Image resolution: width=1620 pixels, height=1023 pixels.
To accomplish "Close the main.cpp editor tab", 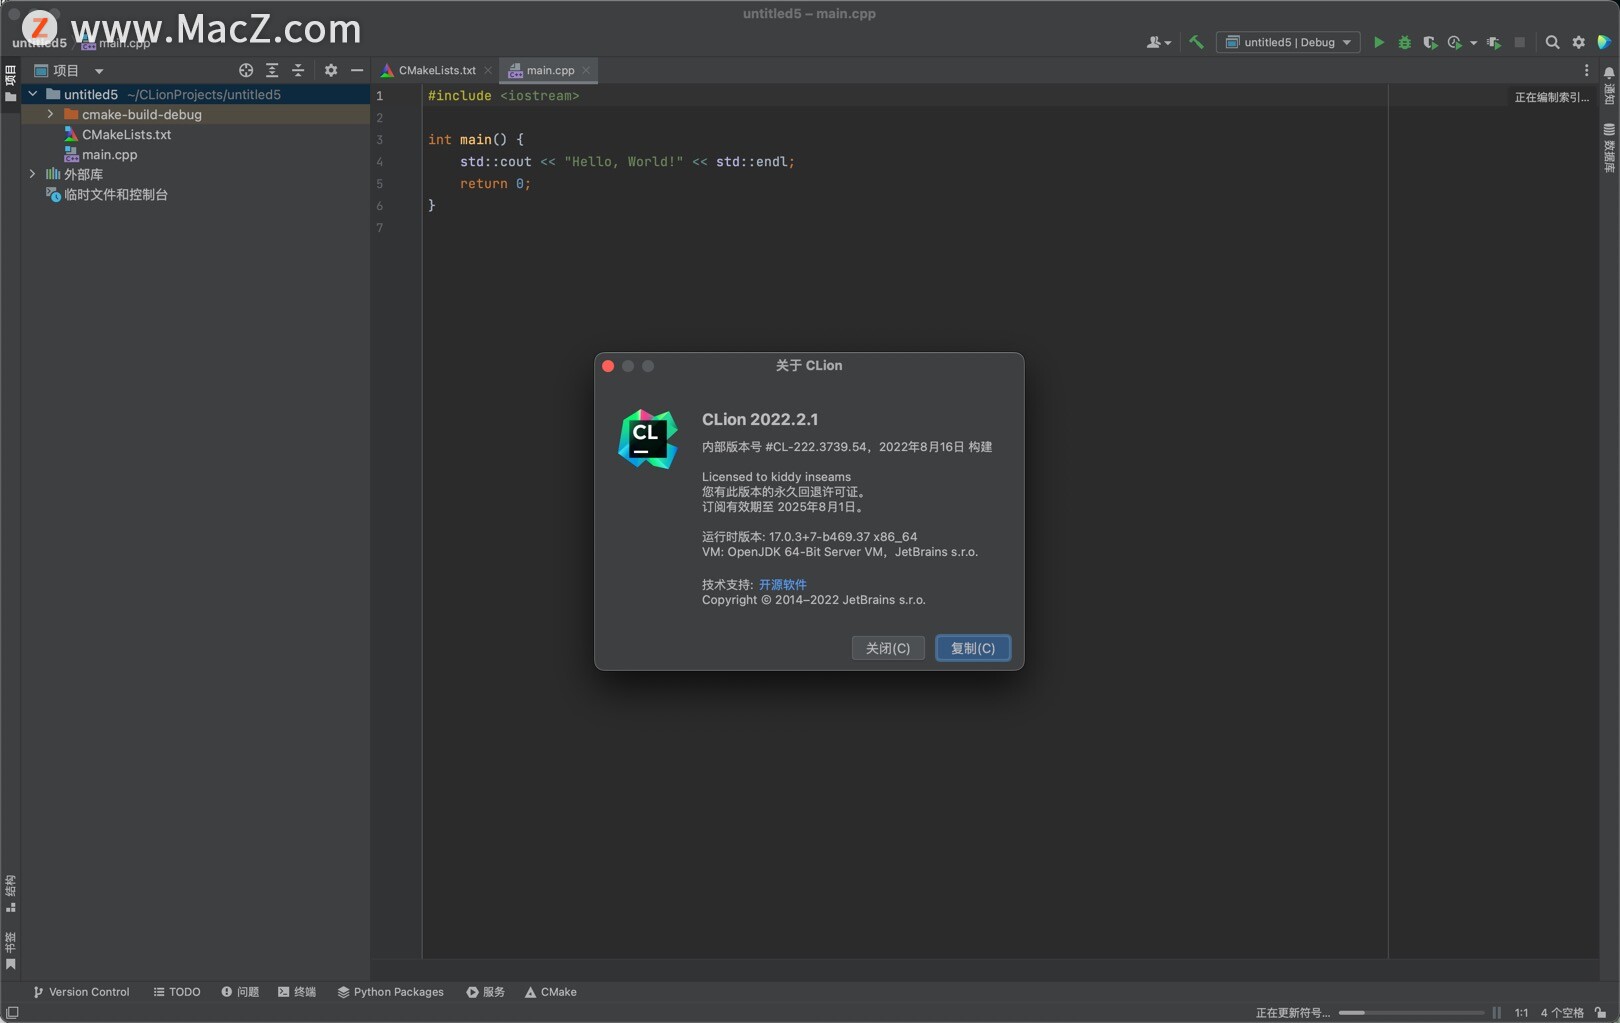I will coord(587,70).
